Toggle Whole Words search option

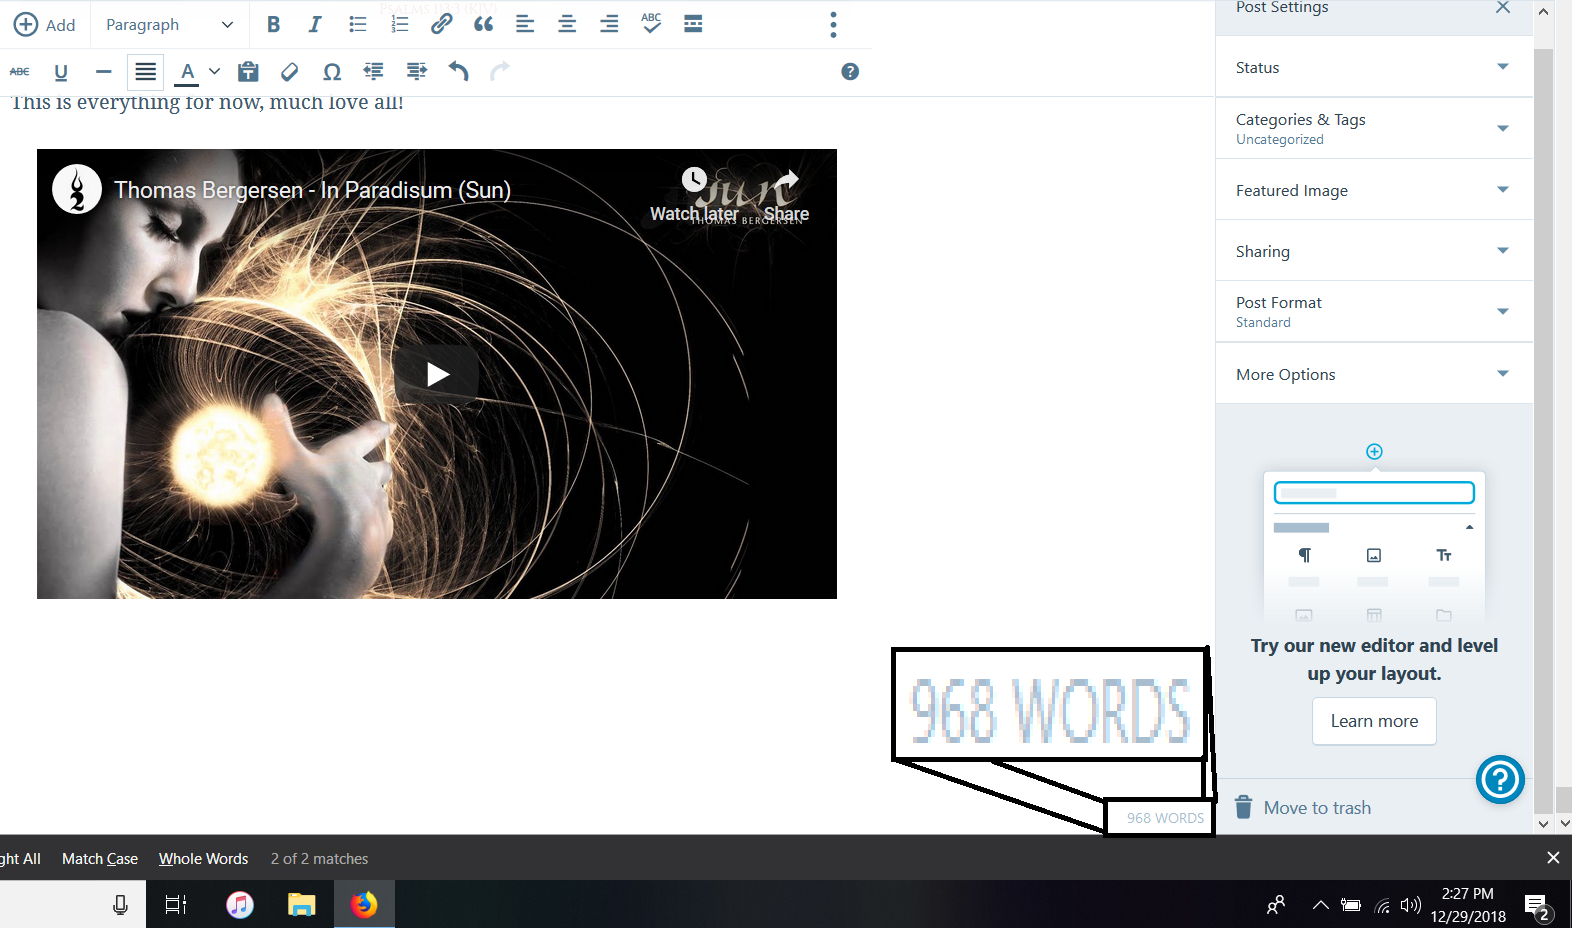click(203, 859)
